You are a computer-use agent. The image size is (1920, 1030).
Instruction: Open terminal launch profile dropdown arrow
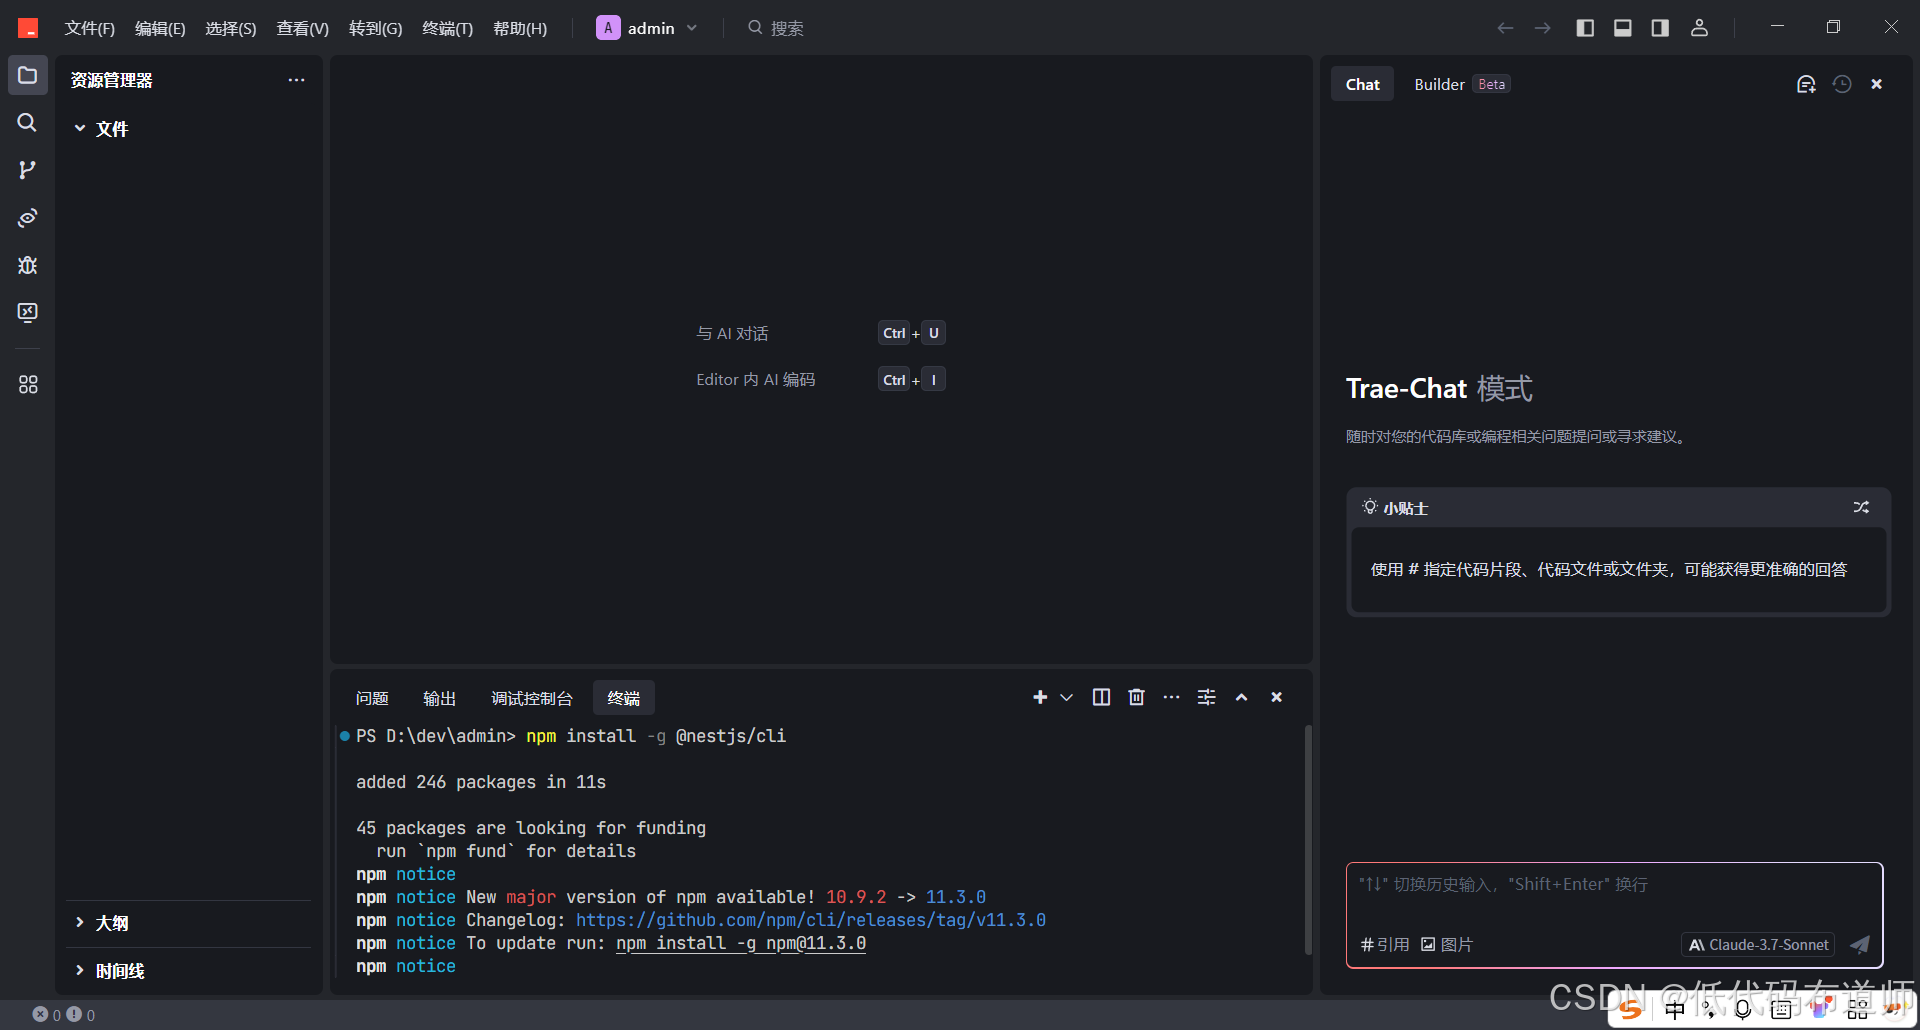(1066, 697)
